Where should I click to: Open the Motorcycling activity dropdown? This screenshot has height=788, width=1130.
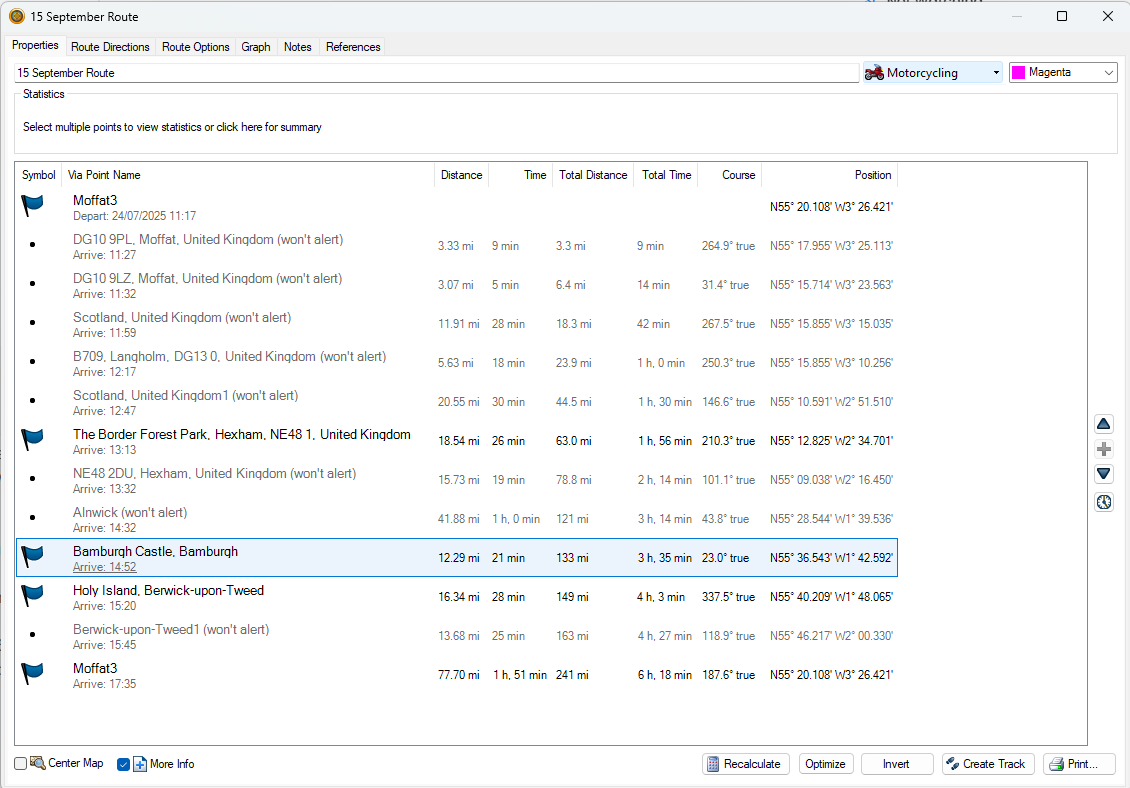click(x=997, y=72)
